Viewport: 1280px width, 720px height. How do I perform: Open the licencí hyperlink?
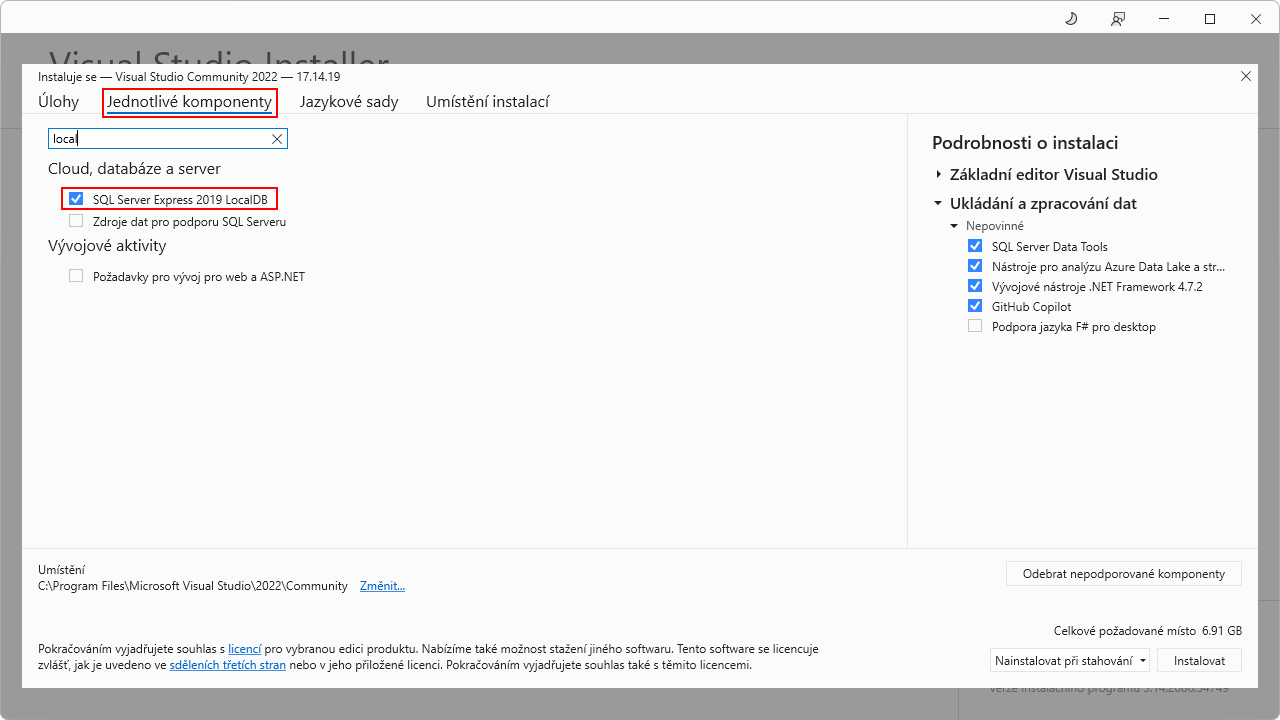tap(244, 648)
